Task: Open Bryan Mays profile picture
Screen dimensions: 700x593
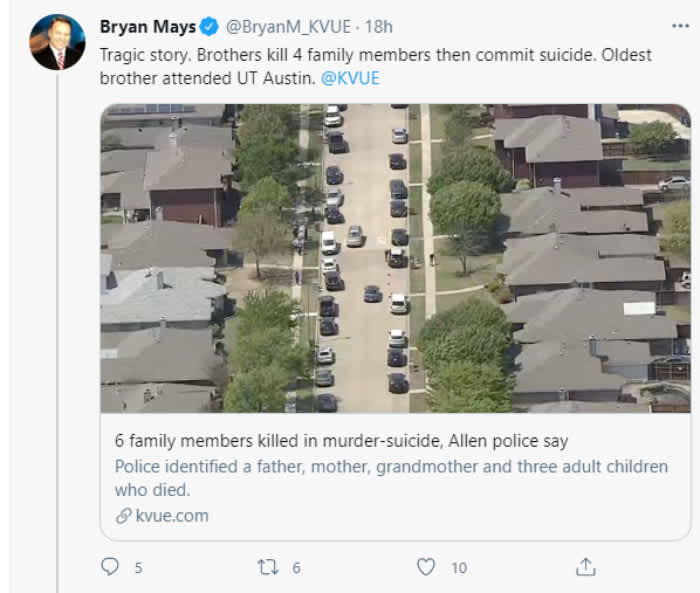Action: point(57,42)
